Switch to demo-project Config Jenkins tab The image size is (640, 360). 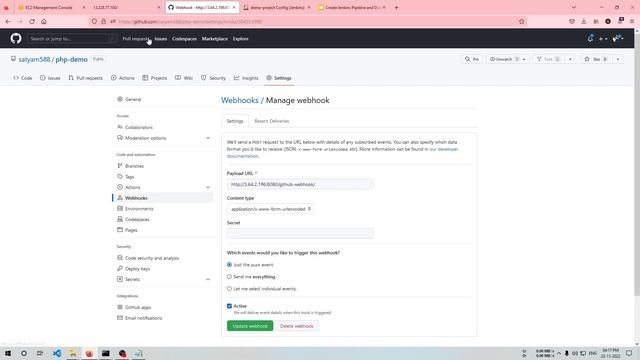pos(277,7)
